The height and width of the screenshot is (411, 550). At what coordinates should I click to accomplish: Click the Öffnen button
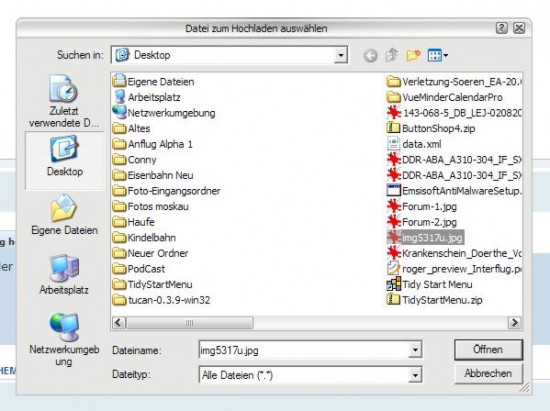[488, 349]
